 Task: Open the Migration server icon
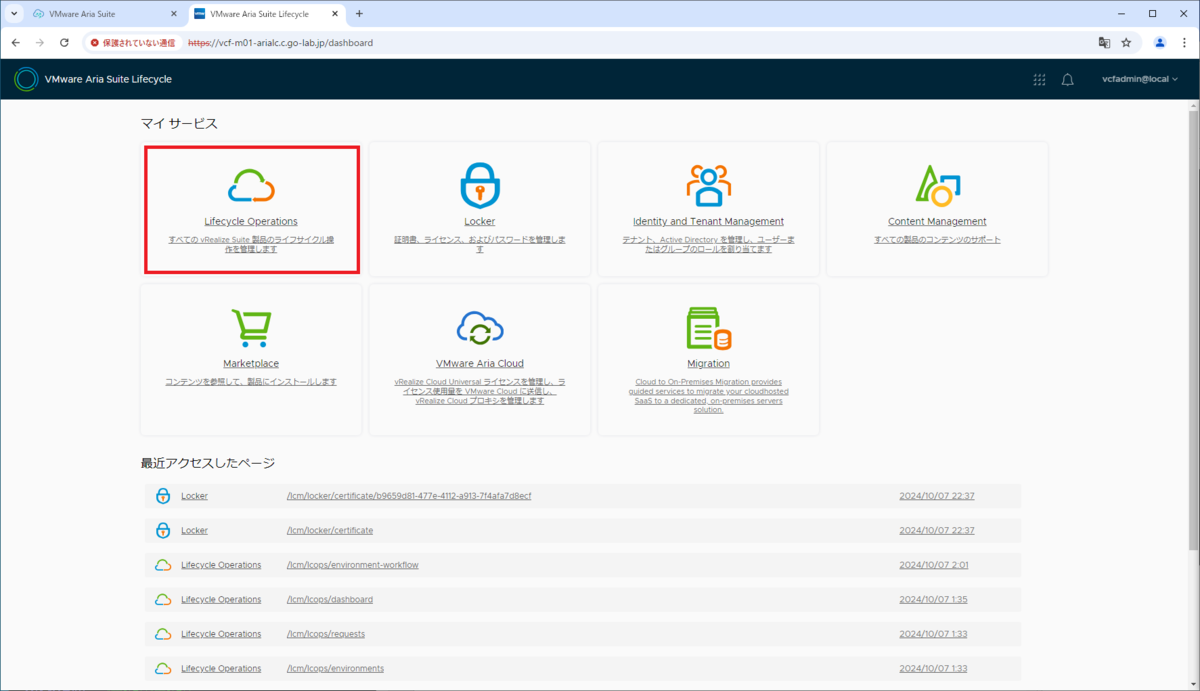coord(708,328)
